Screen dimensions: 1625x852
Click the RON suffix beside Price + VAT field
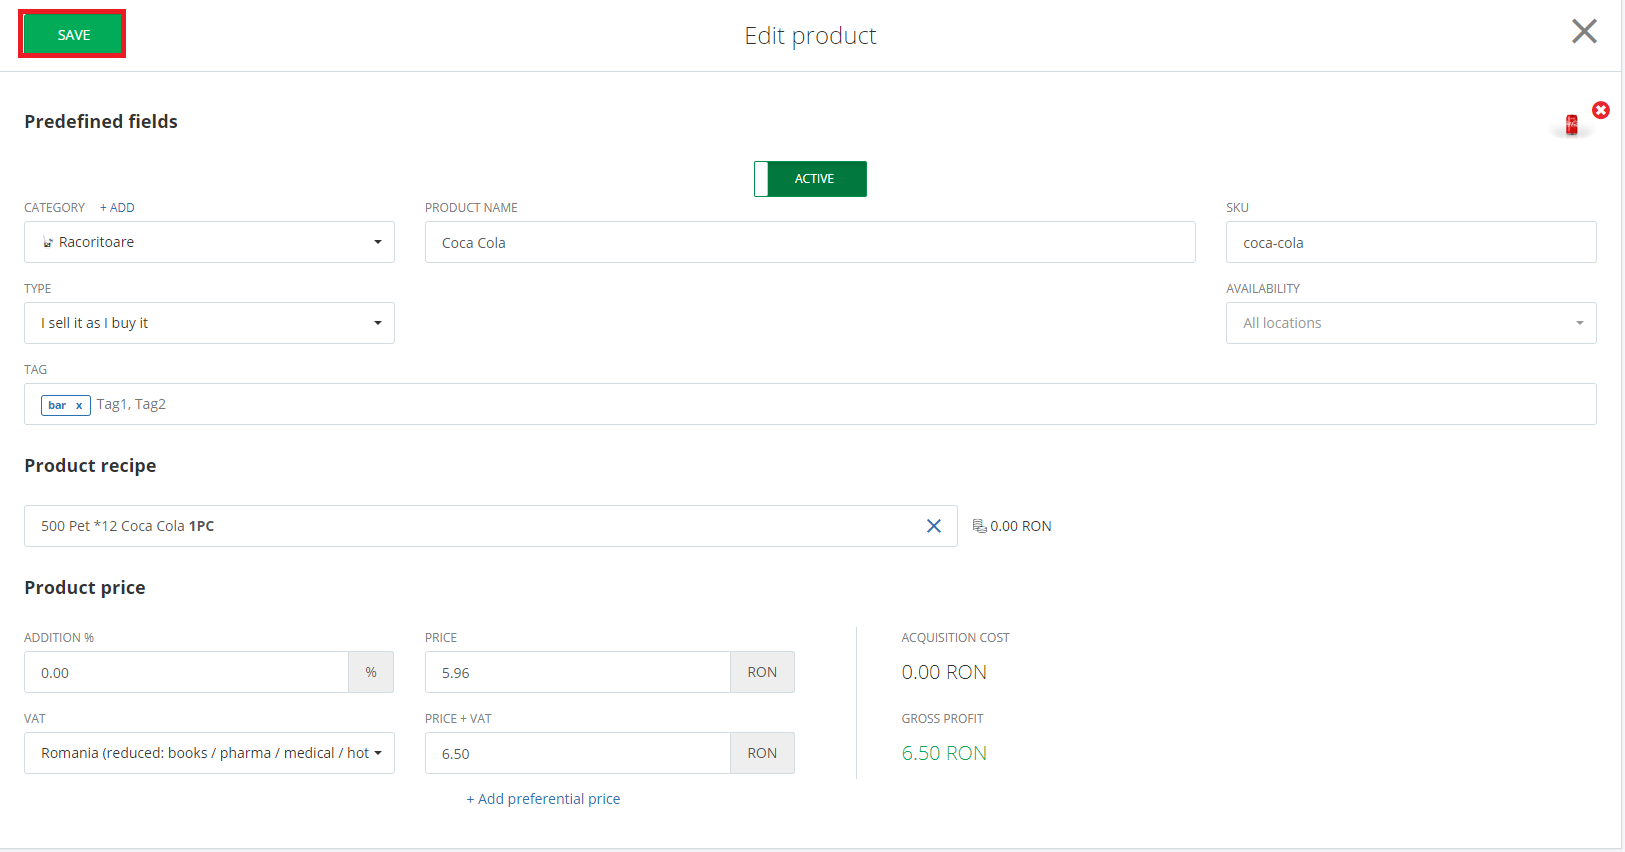pyautogui.click(x=762, y=753)
